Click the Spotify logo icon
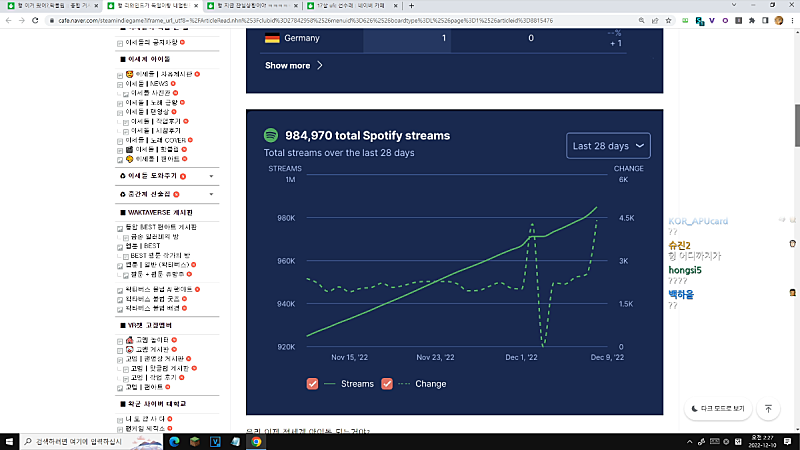Screen dimensions: 800x450 271,135
